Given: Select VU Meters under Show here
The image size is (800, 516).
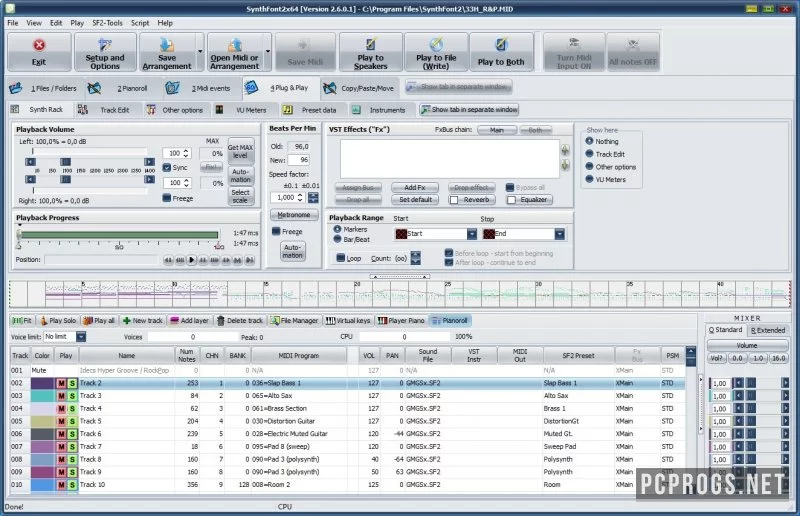Looking at the screenshot, I should [589, 179].
